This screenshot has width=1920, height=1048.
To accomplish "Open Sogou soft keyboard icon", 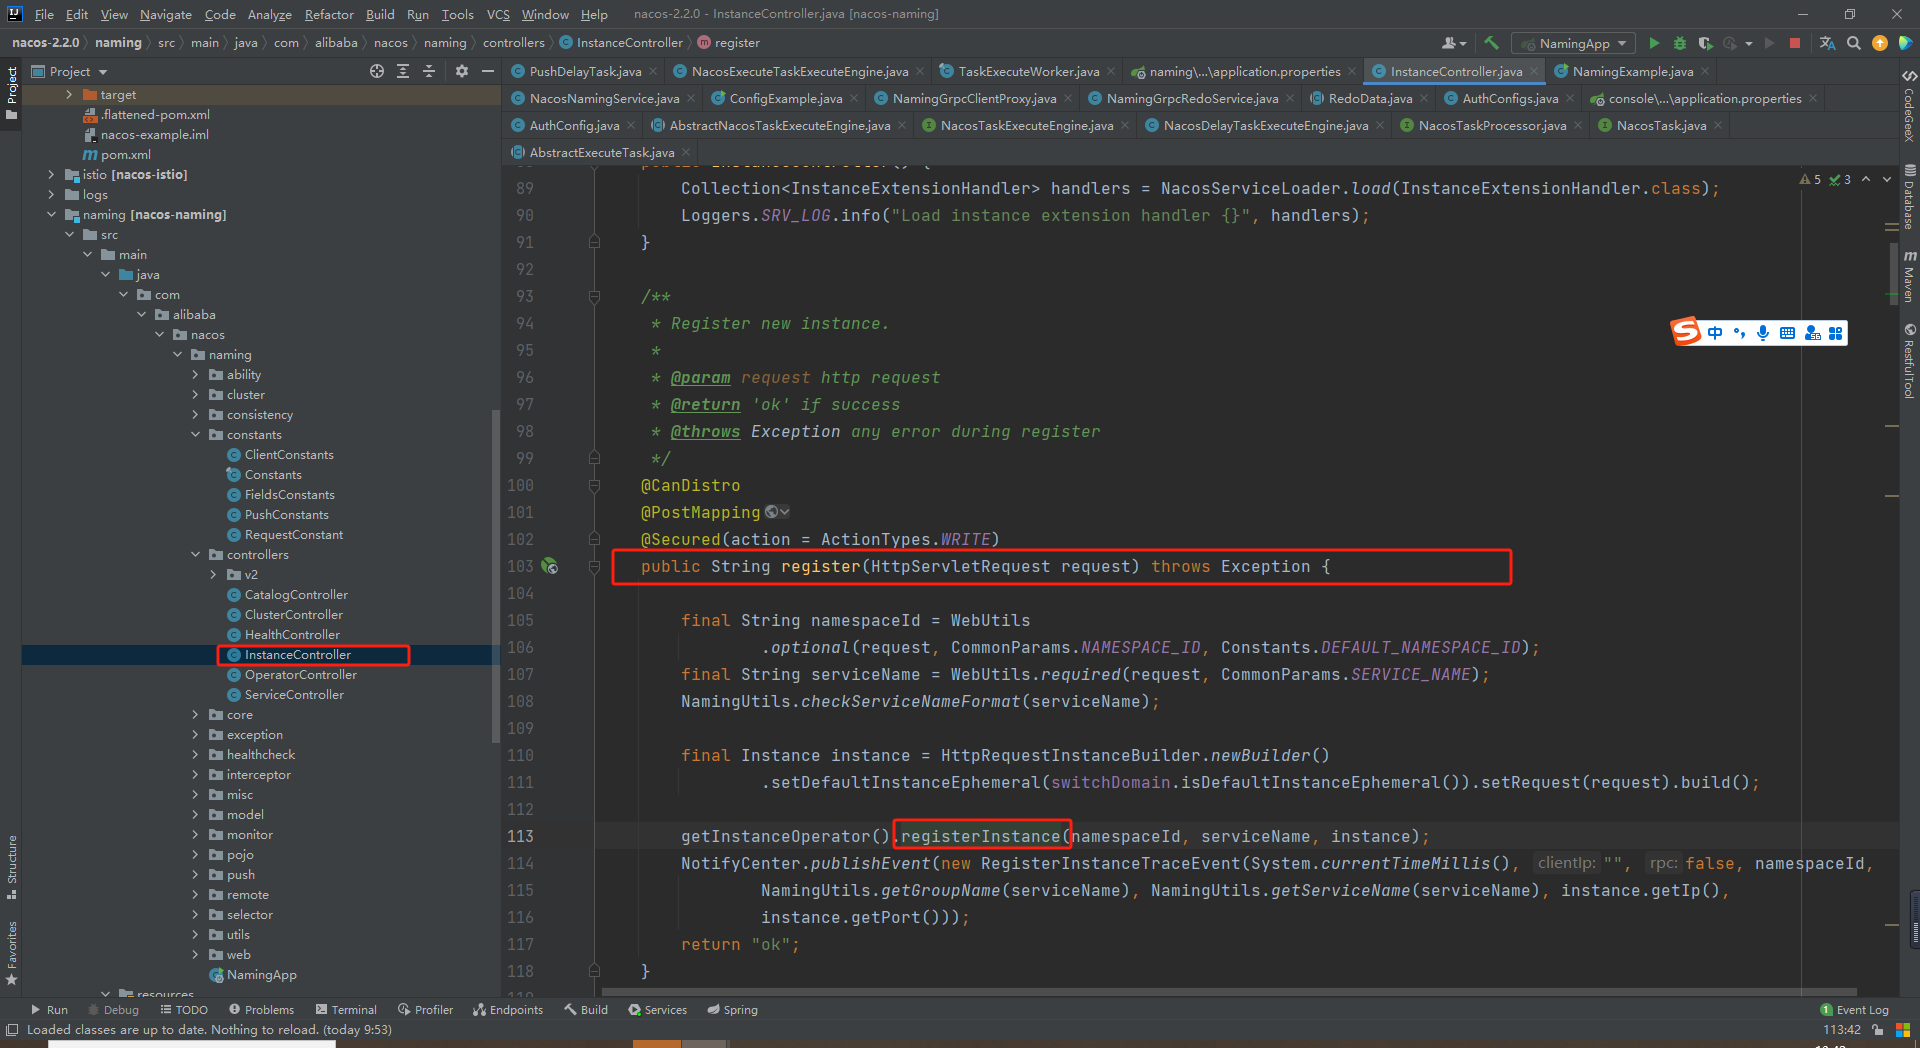I will pyautogui.click(x=1787, y=333).
